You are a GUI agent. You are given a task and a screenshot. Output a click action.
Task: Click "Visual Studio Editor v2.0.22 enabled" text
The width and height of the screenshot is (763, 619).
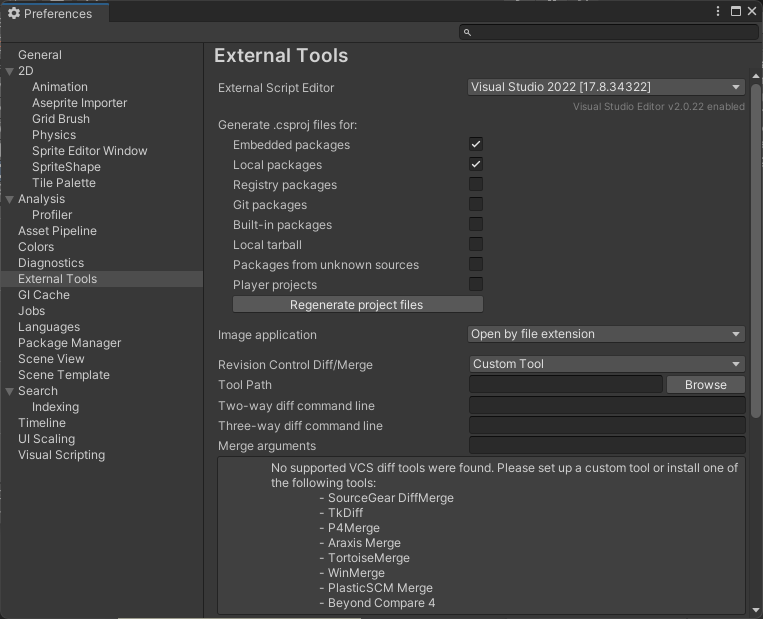tap(659, 107)
